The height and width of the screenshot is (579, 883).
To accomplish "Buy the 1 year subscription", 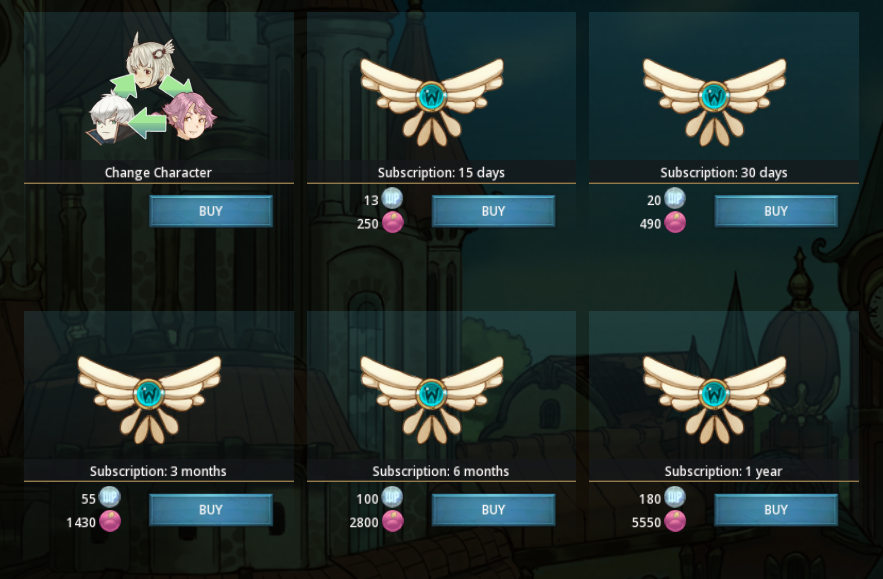I will click(x=776, y=510).
